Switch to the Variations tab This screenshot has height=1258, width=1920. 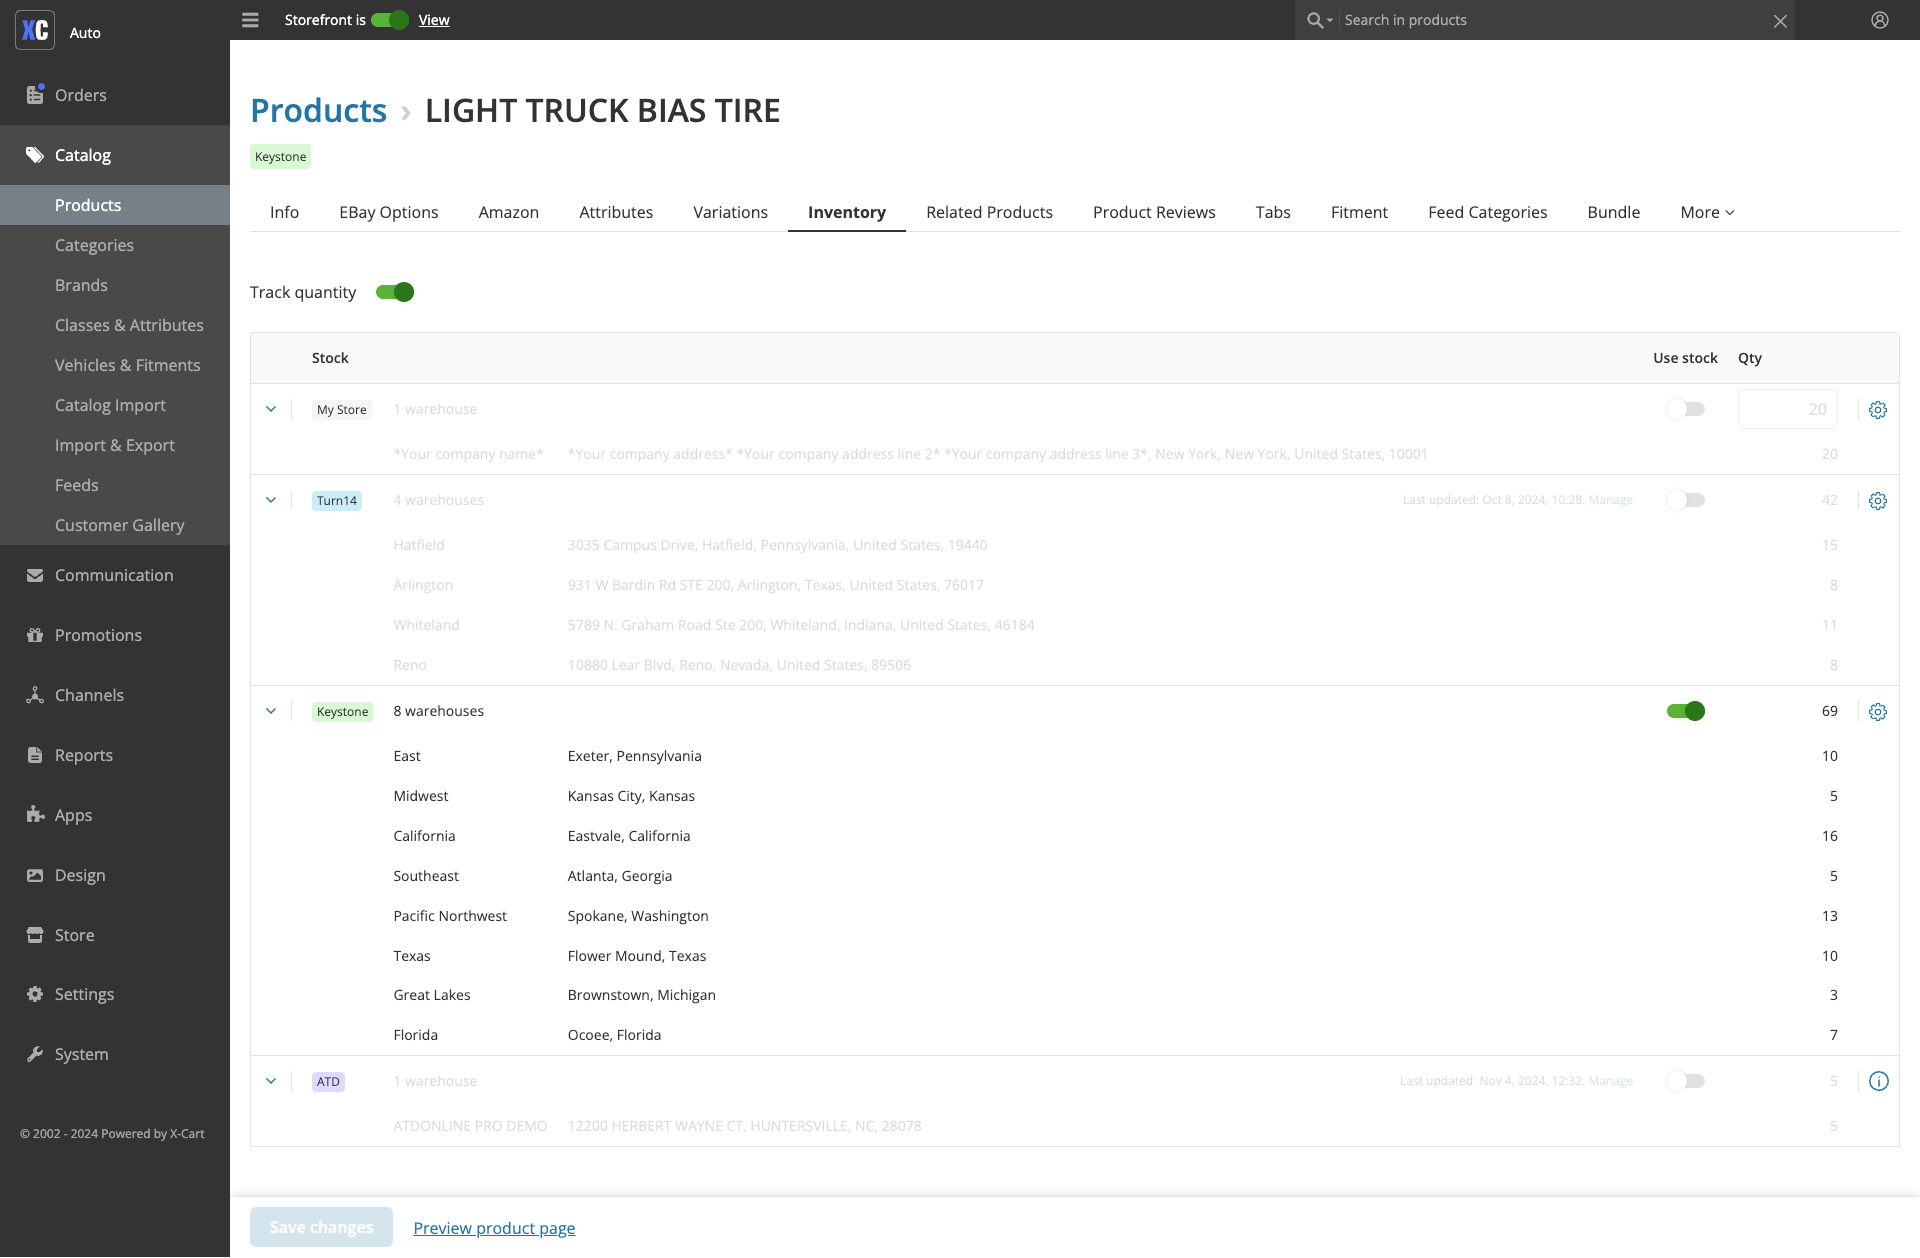pos(730,212)
